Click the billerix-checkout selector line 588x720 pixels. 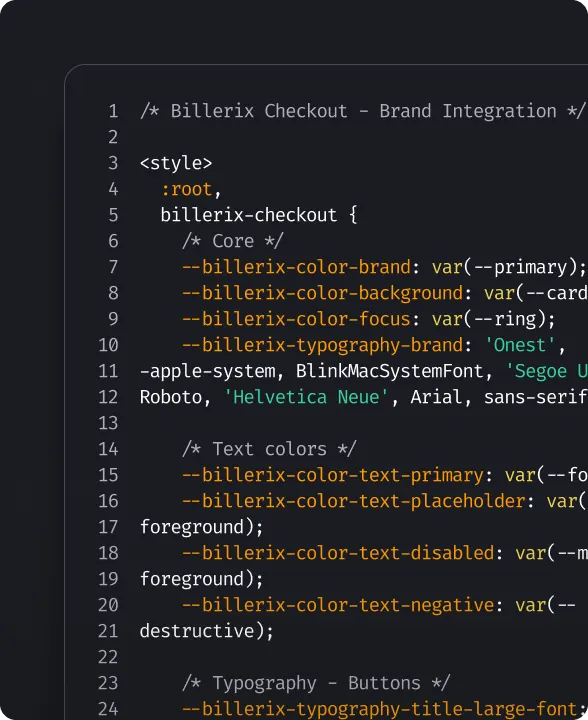pyautogui.click(x=259, y=215)
